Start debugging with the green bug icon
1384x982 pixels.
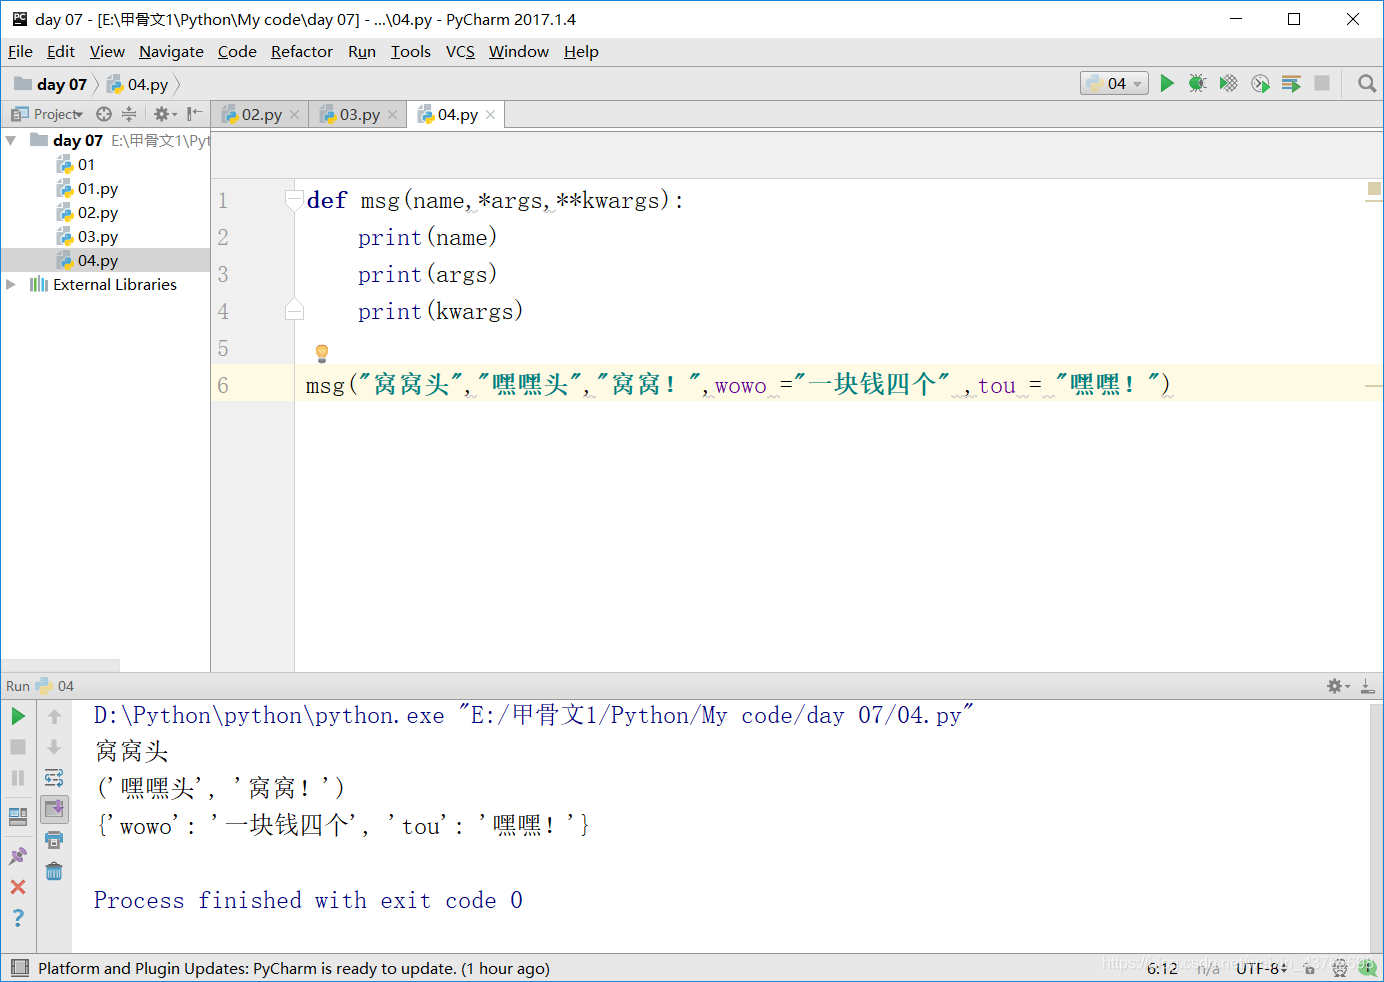click(x=1197, y=84)
